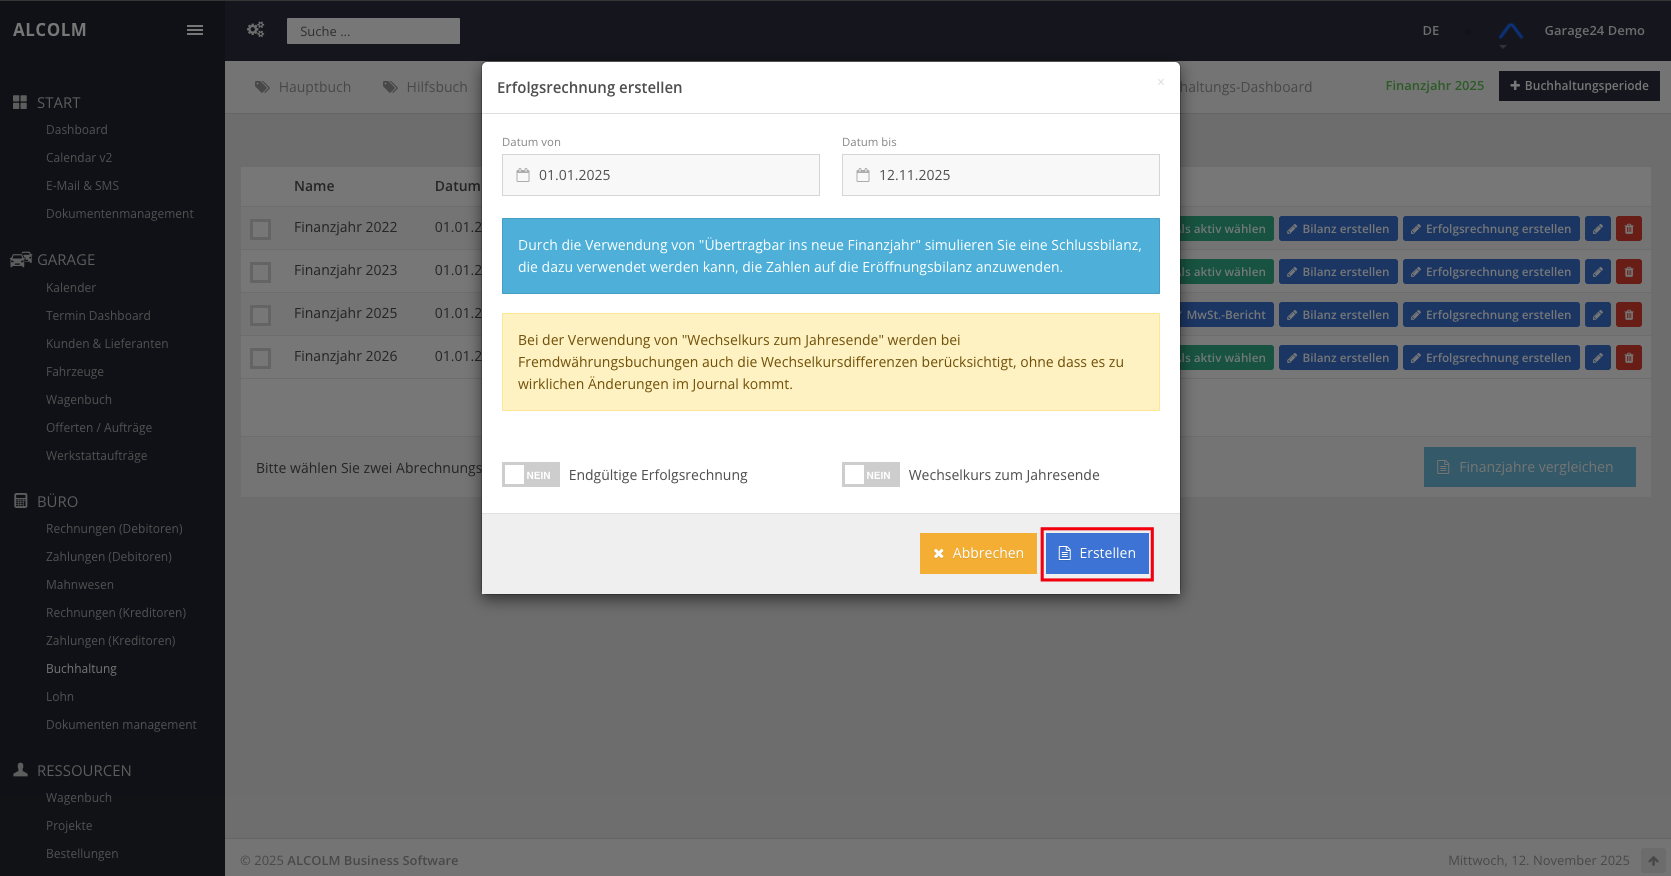Viewport: 1671px width, 876px height.
Task: Cancel the dialog with Abbrechen
Action: [x=978, y=553]
